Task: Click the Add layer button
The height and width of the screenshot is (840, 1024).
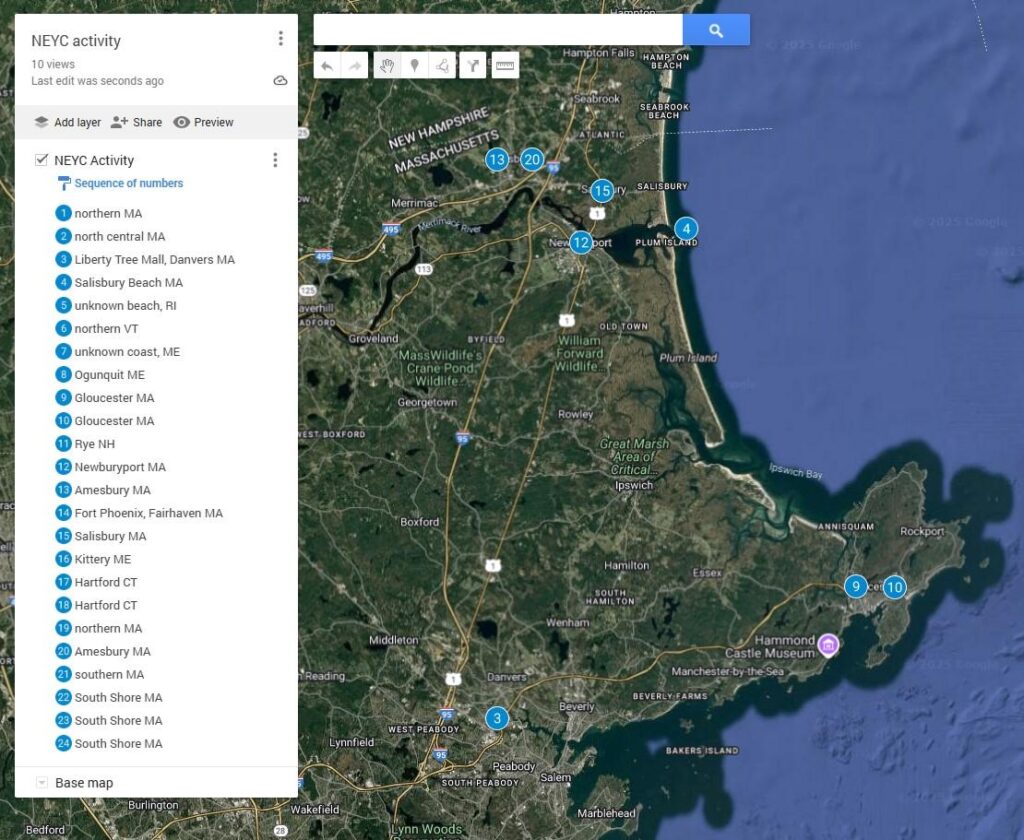Action: tap(67, 122)
